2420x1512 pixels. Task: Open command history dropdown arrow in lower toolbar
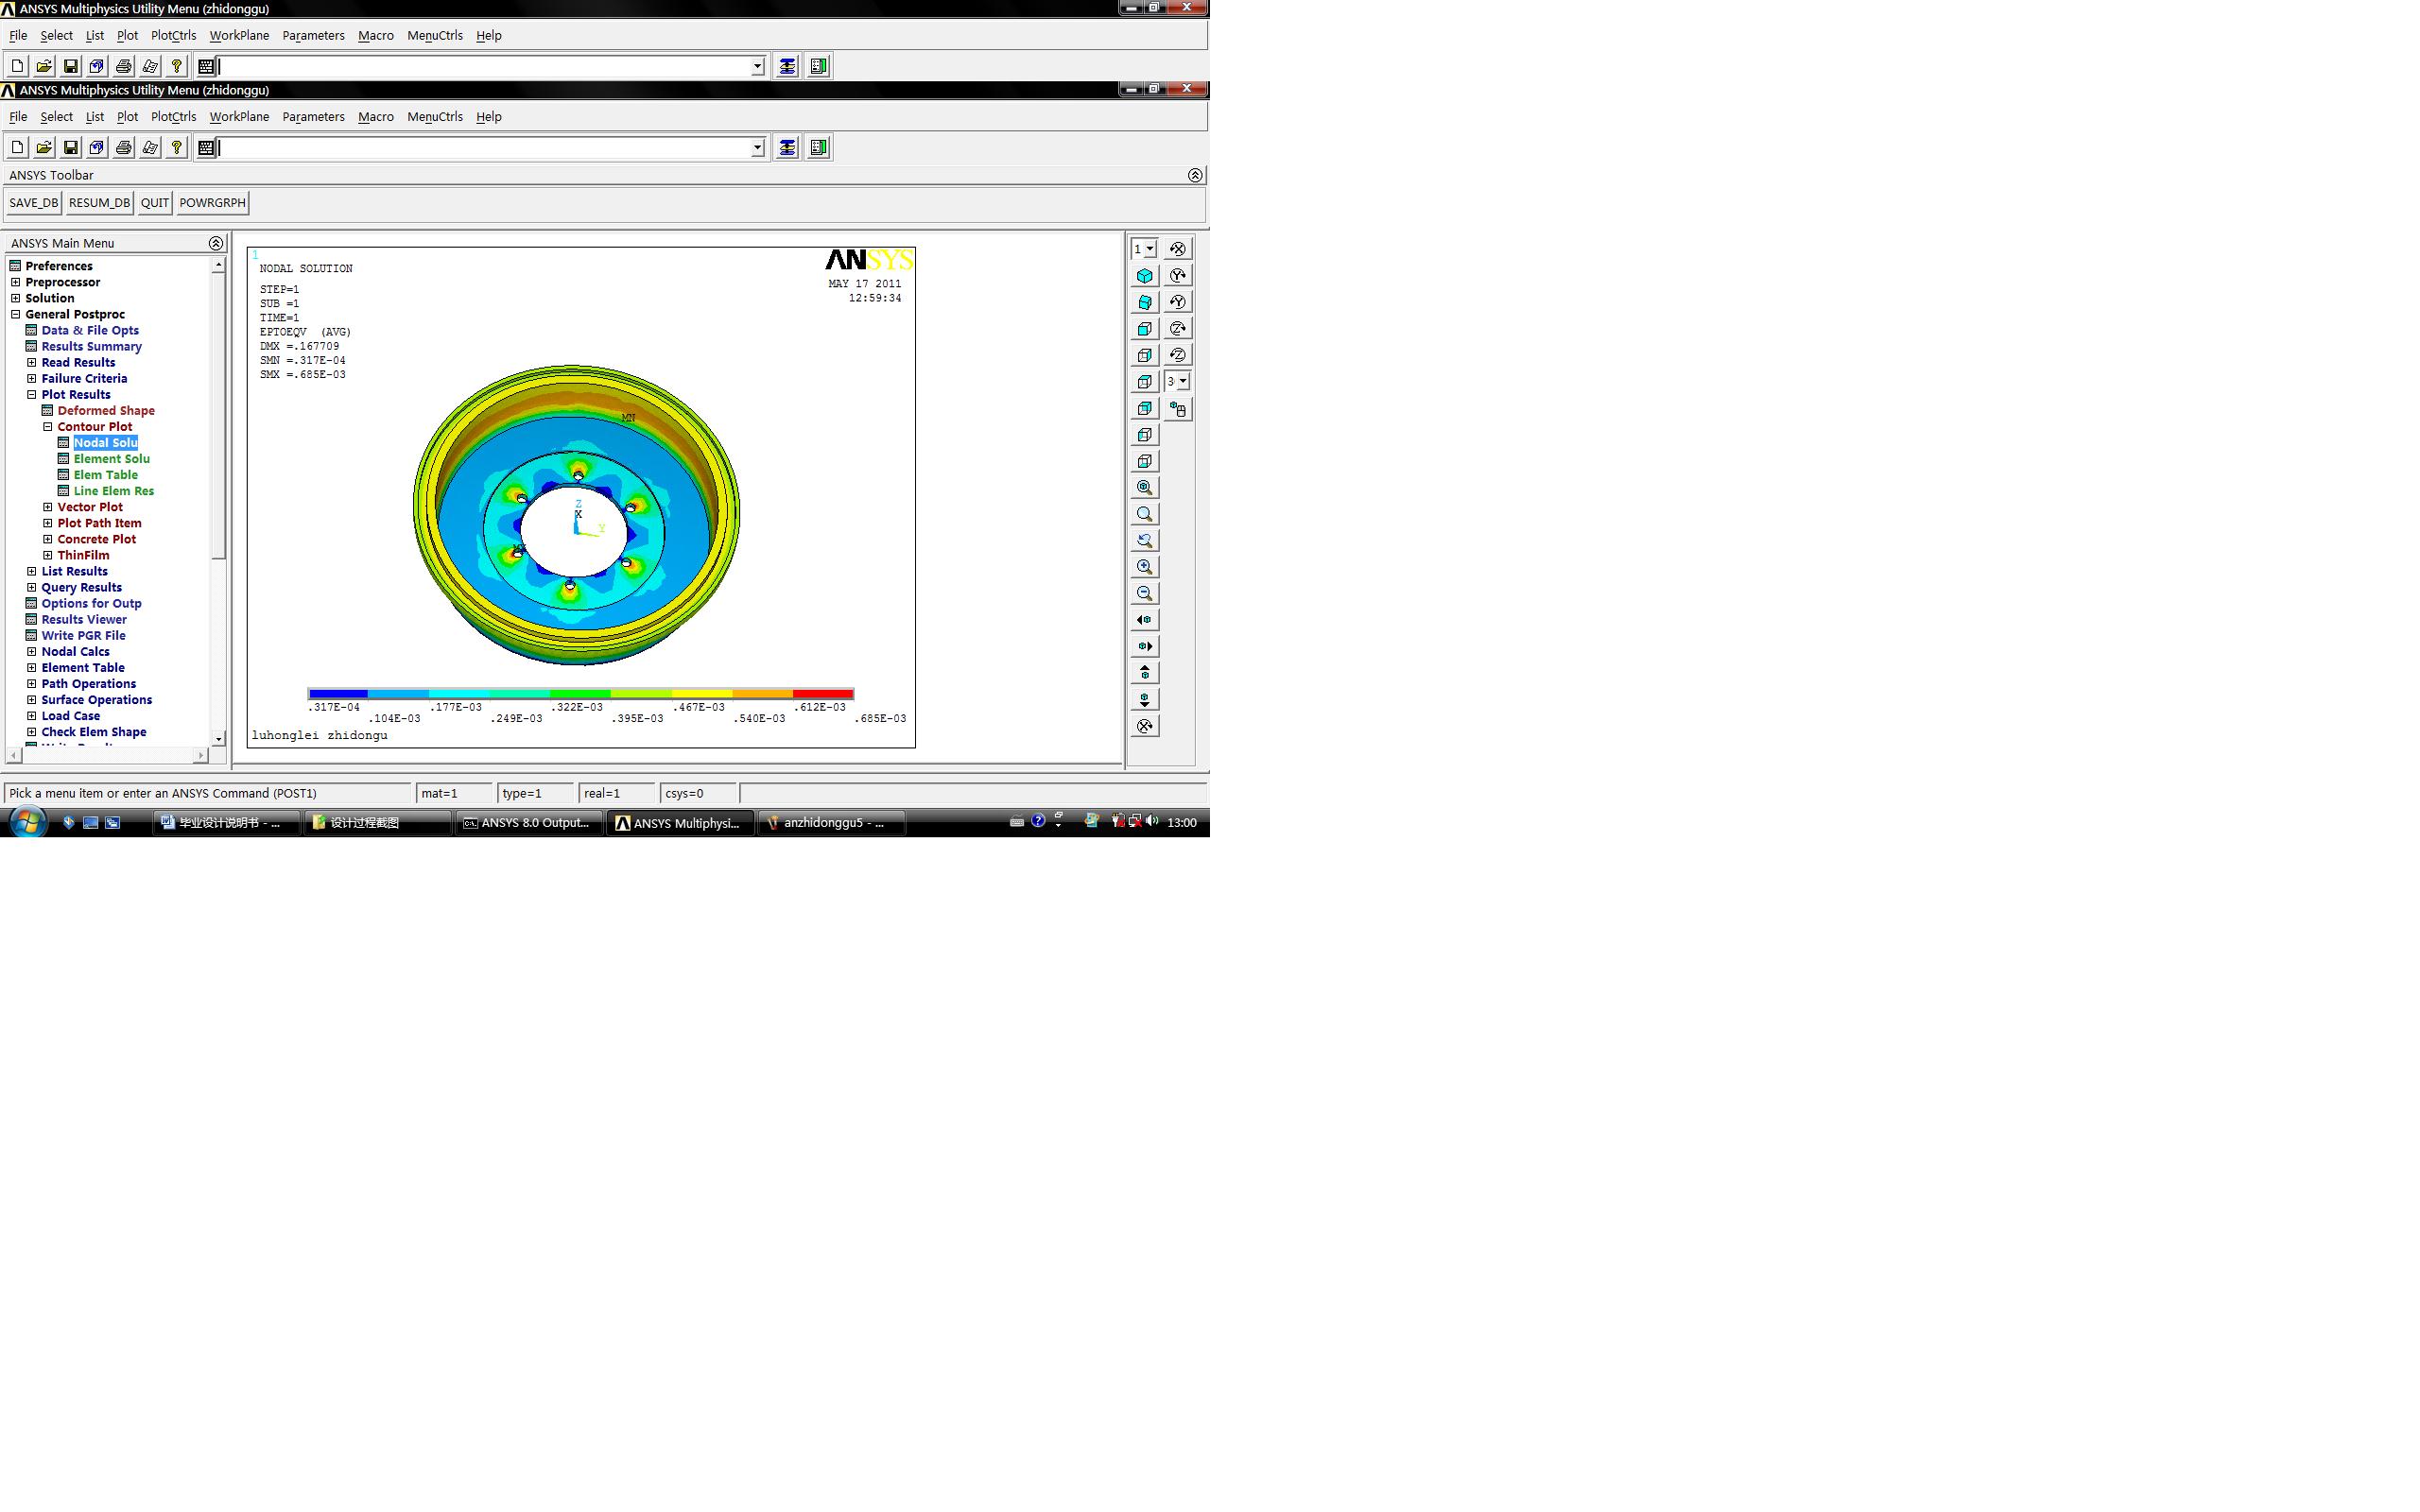[757, 148]
